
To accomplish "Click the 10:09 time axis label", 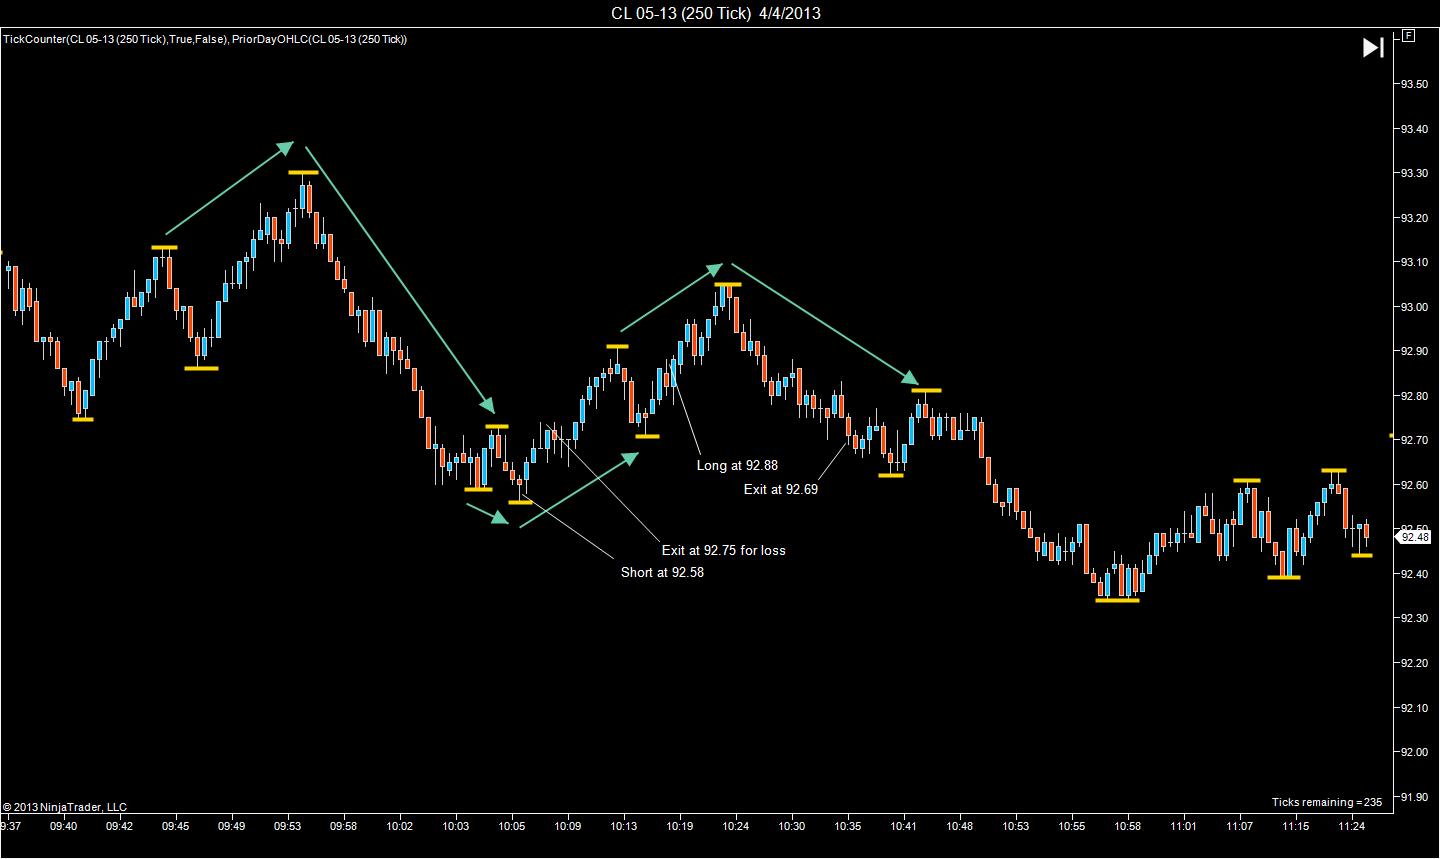I will click(568, 827).
